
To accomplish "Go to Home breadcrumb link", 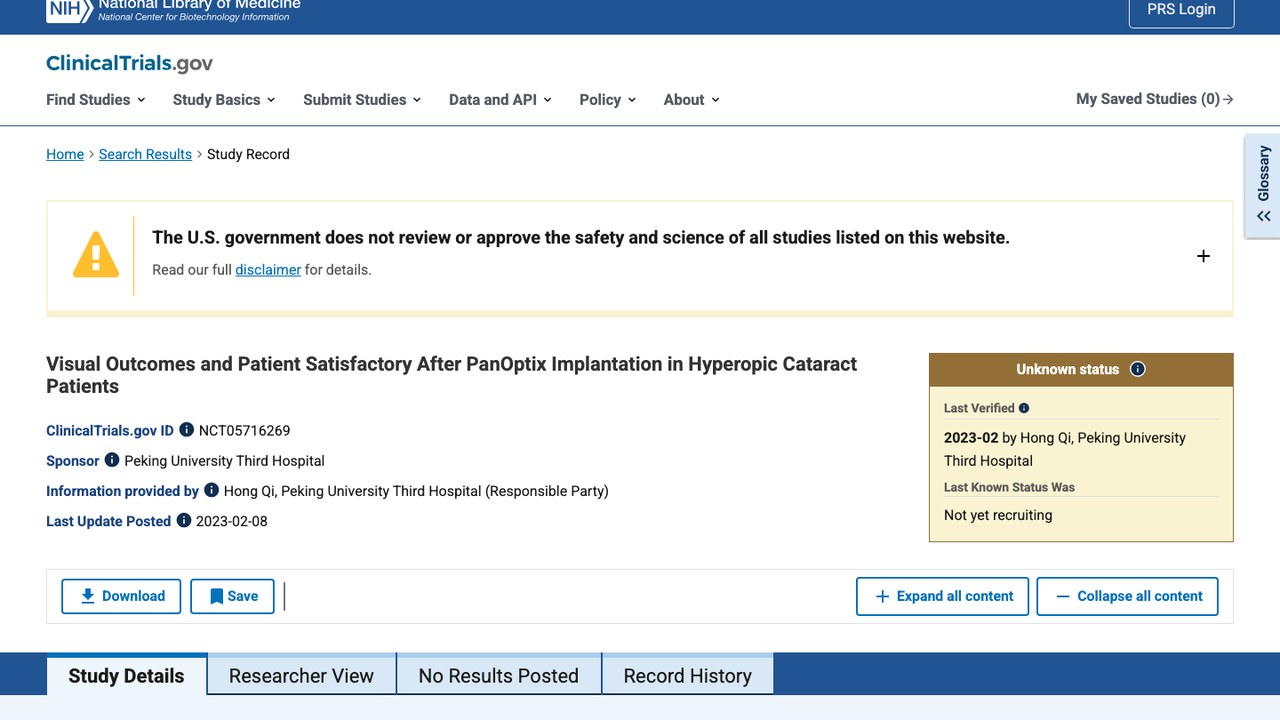I will click(x=65, y=154).
